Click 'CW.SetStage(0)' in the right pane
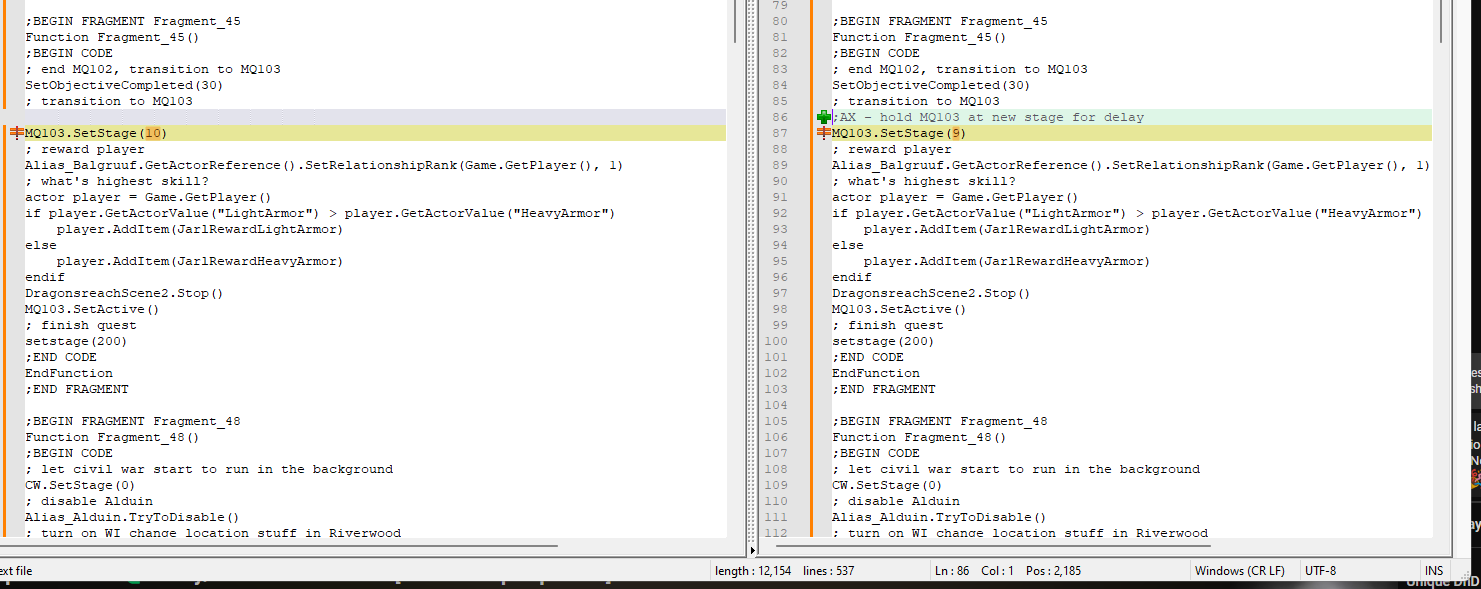 tap(887, 485)
